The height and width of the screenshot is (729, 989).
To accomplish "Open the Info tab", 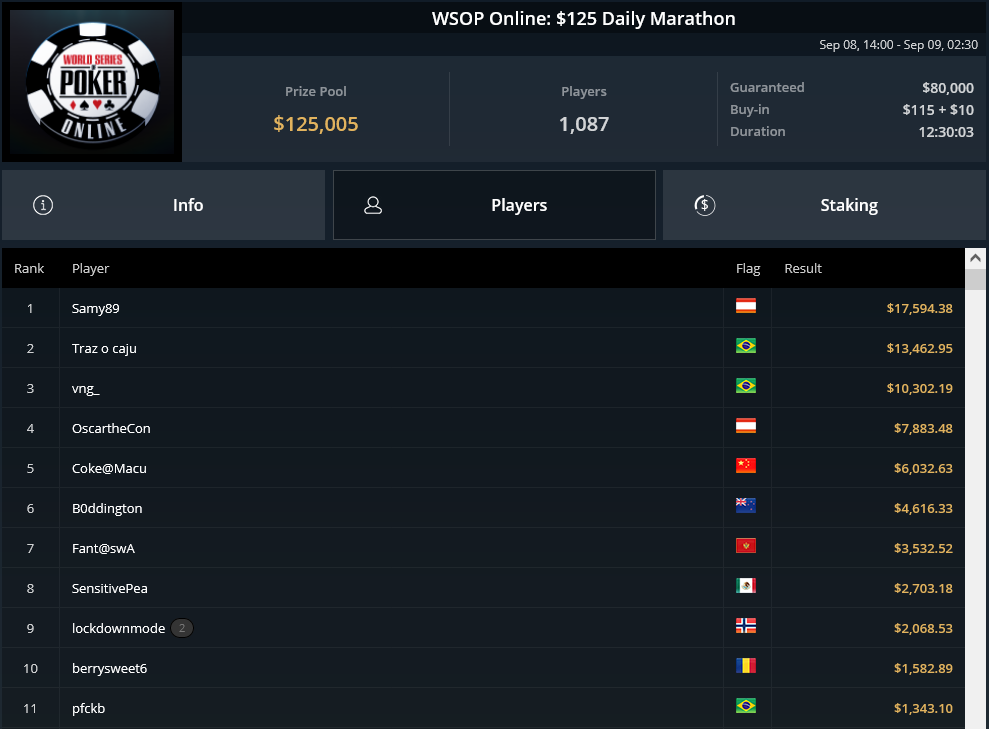I will 163,205.
